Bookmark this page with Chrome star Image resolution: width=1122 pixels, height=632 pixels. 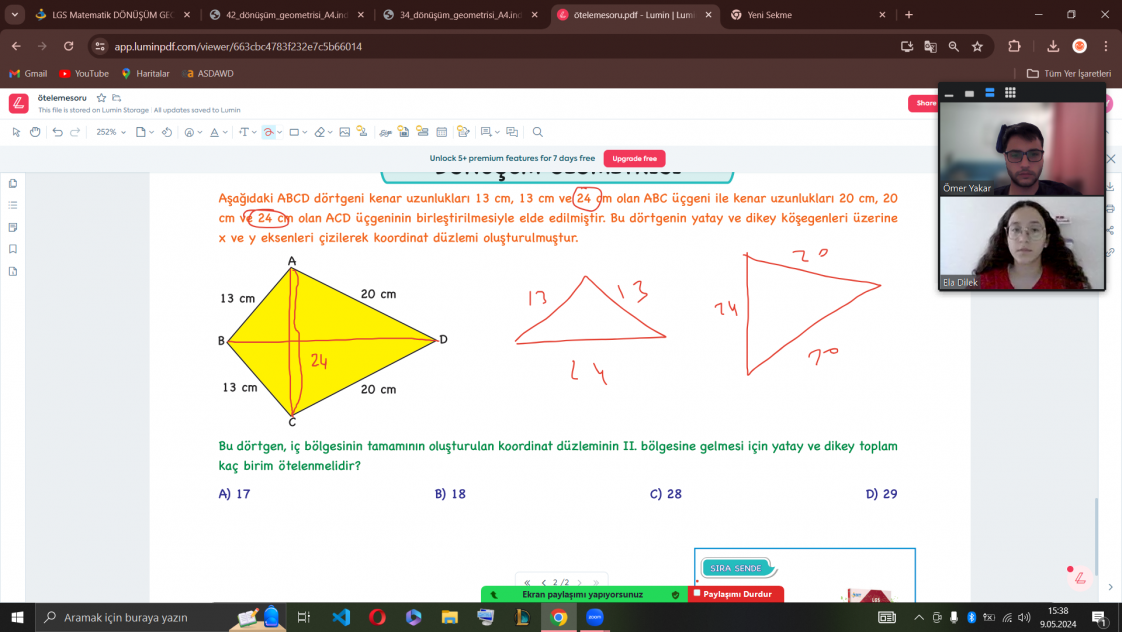(977, 46)
